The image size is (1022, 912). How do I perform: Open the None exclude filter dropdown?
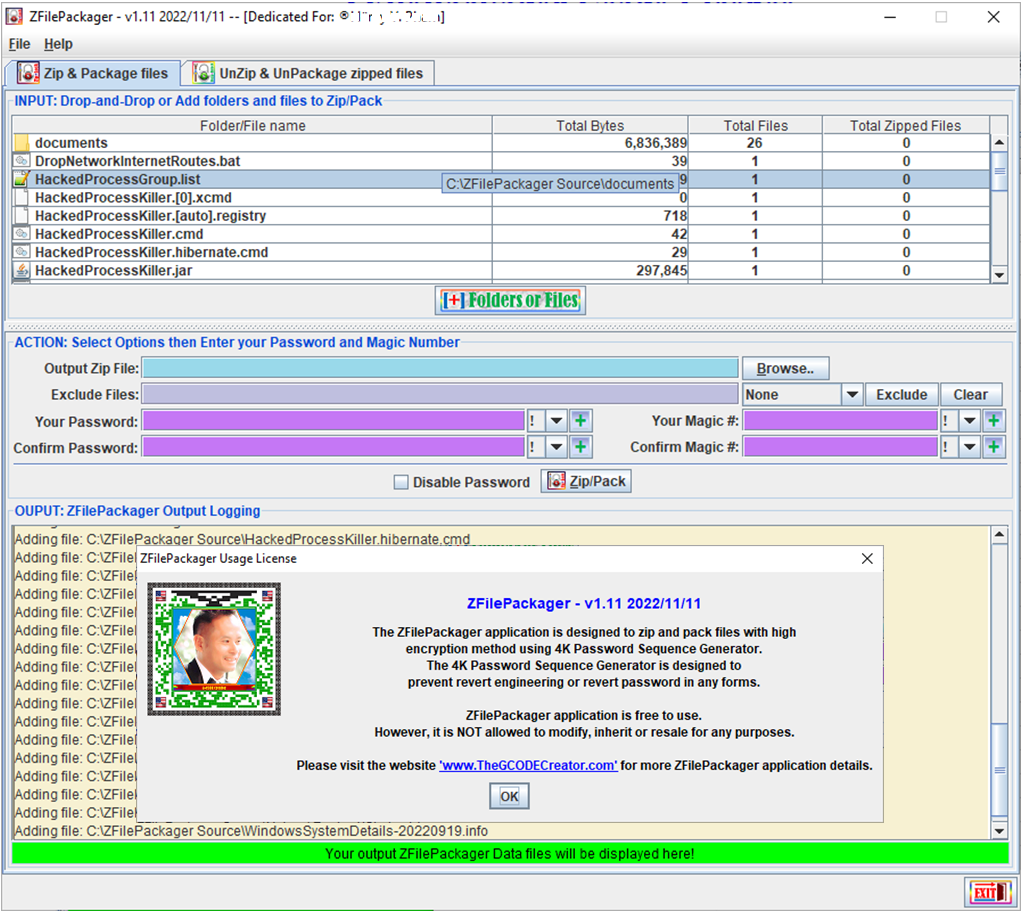pos(851,395)
